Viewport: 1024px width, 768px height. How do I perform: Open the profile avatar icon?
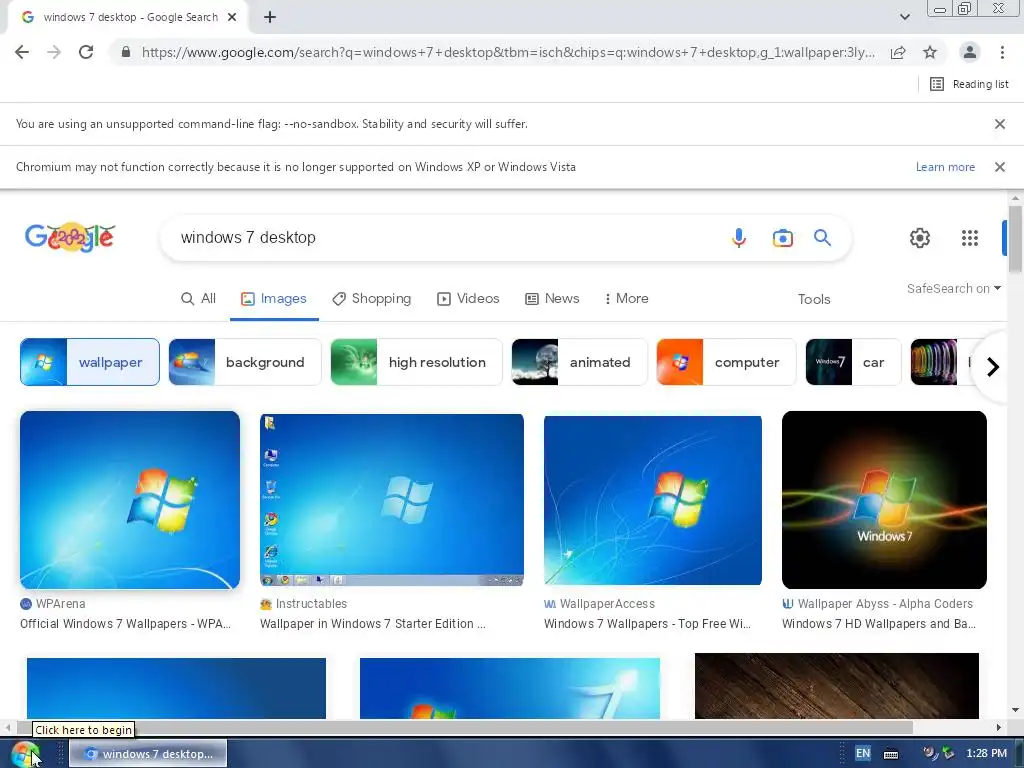tap(970, 52)
